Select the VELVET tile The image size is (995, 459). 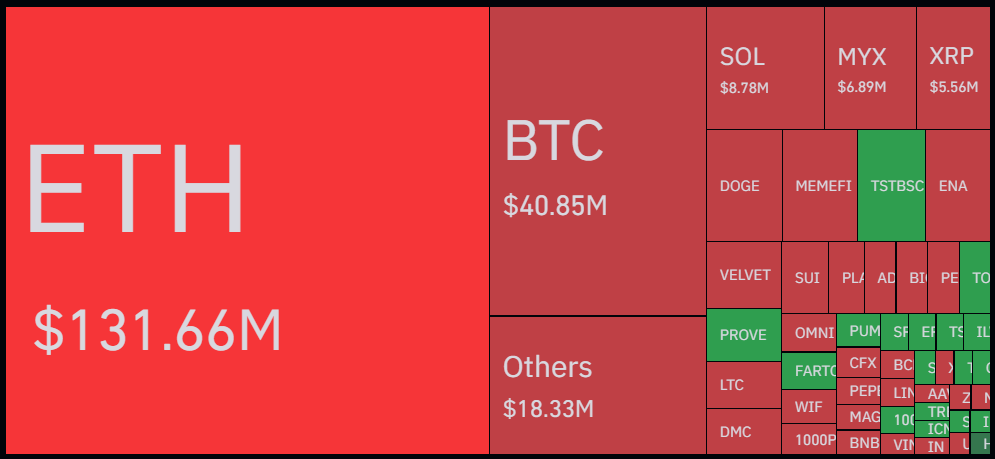(744, 275)
